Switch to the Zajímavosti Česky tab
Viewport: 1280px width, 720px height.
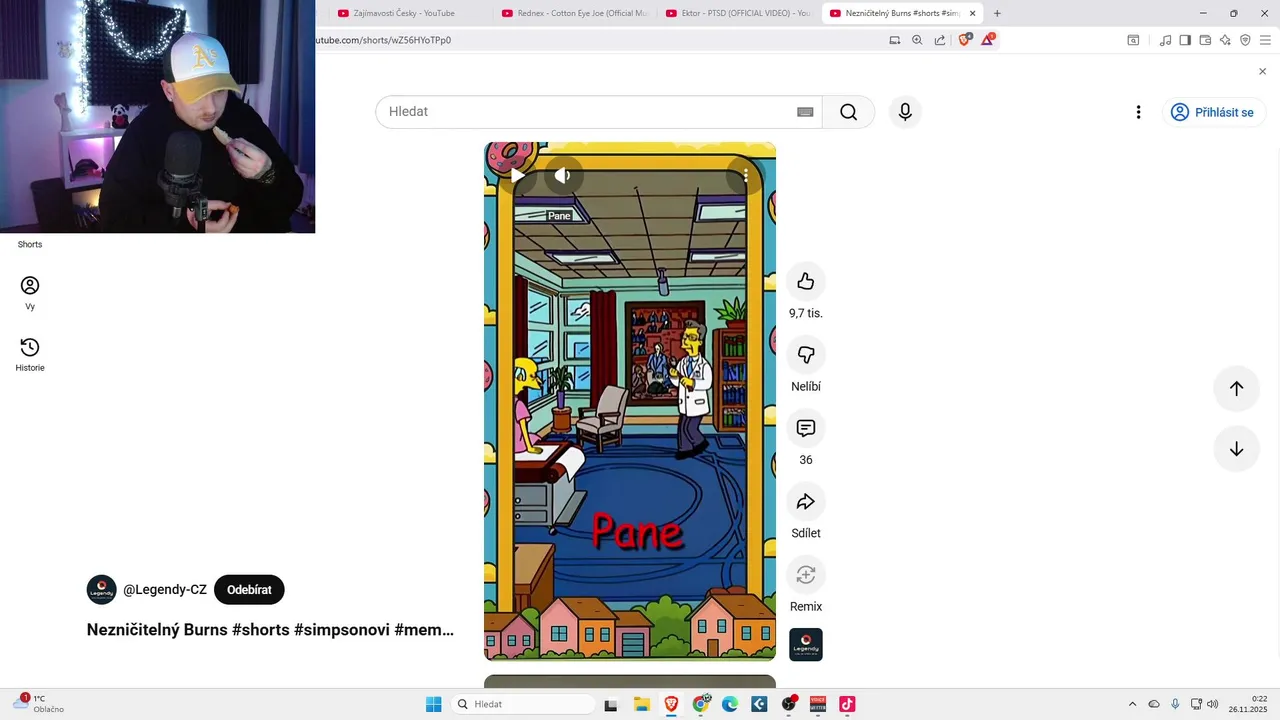[x=405, y=13]
